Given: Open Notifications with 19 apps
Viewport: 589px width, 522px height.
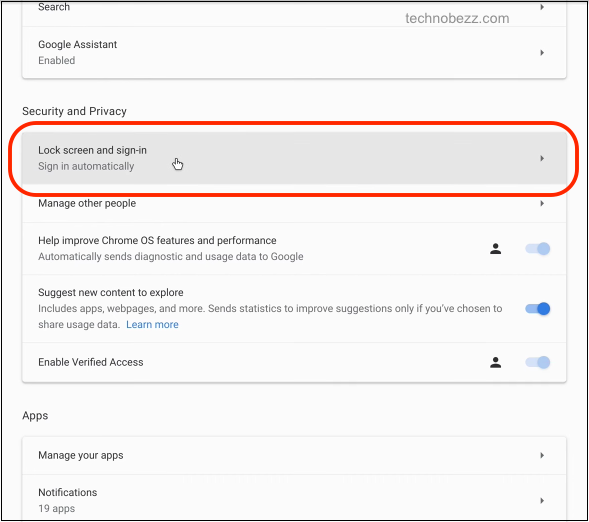Looking at the screenshot, I should pos(294,498).
